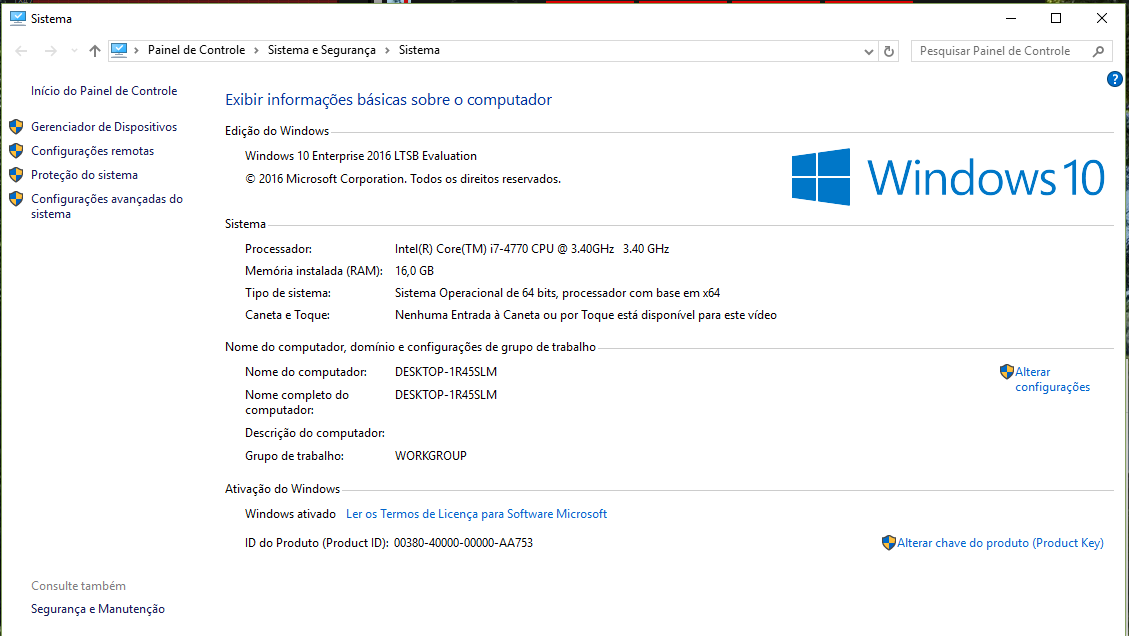Click the WORKGROUP value
This screenshot has height=636, width=1129.
tap(431, 456)
